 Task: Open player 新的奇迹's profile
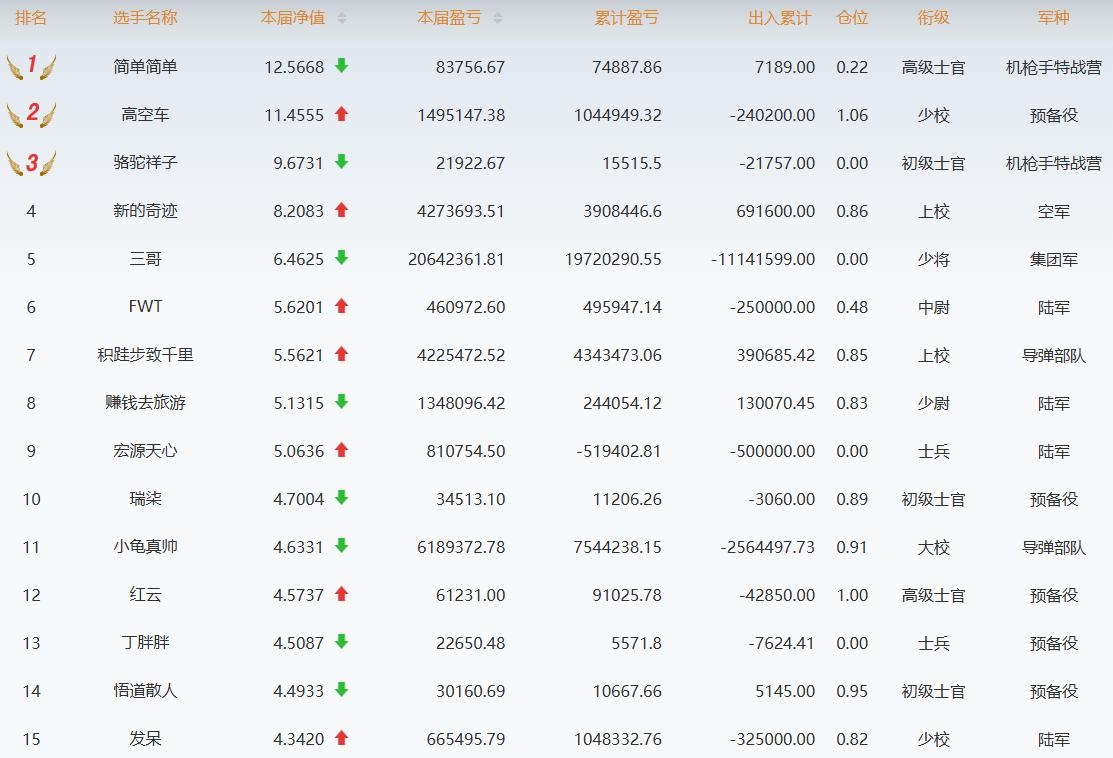click(145, 211)
